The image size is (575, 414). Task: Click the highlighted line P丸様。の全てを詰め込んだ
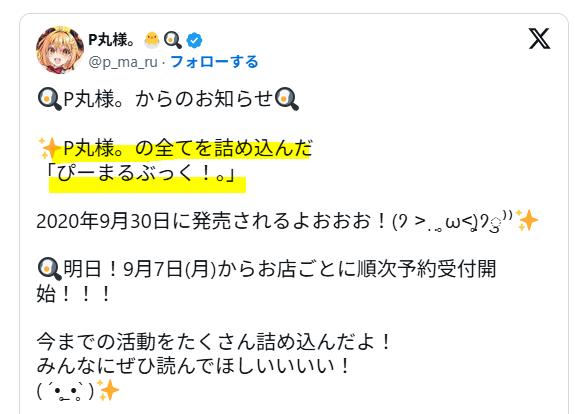187,148
